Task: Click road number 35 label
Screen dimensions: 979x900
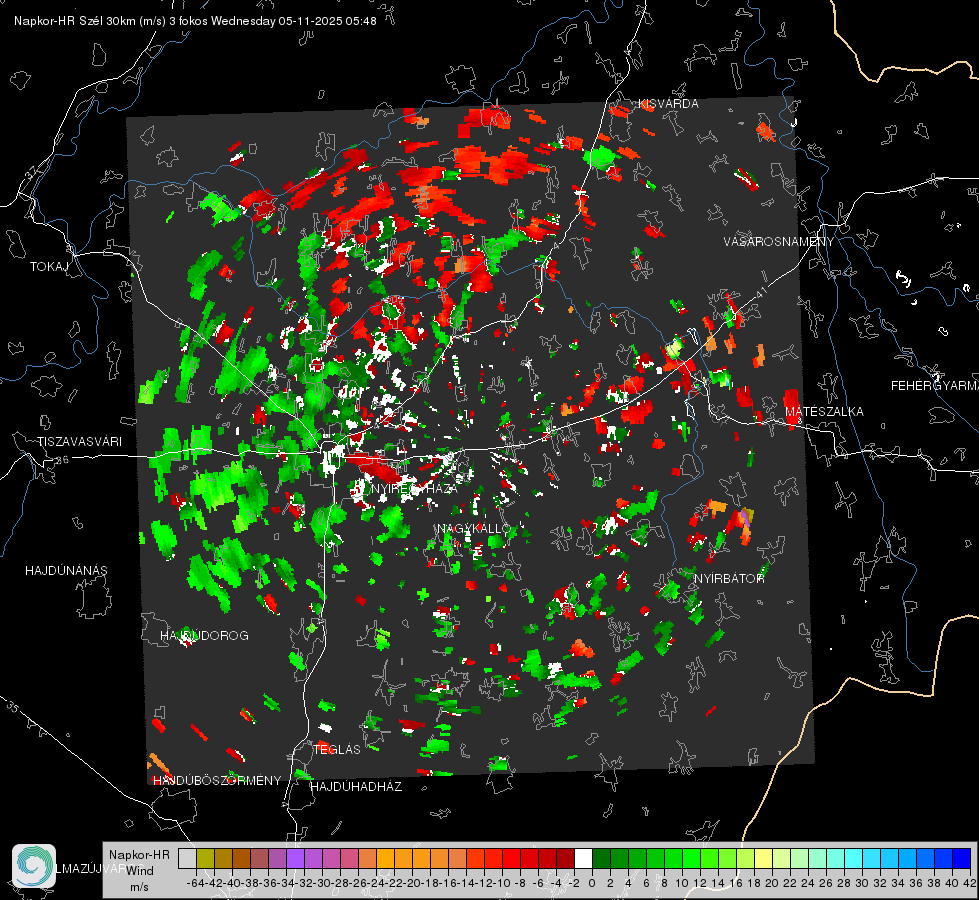Action: coord(13,706)
